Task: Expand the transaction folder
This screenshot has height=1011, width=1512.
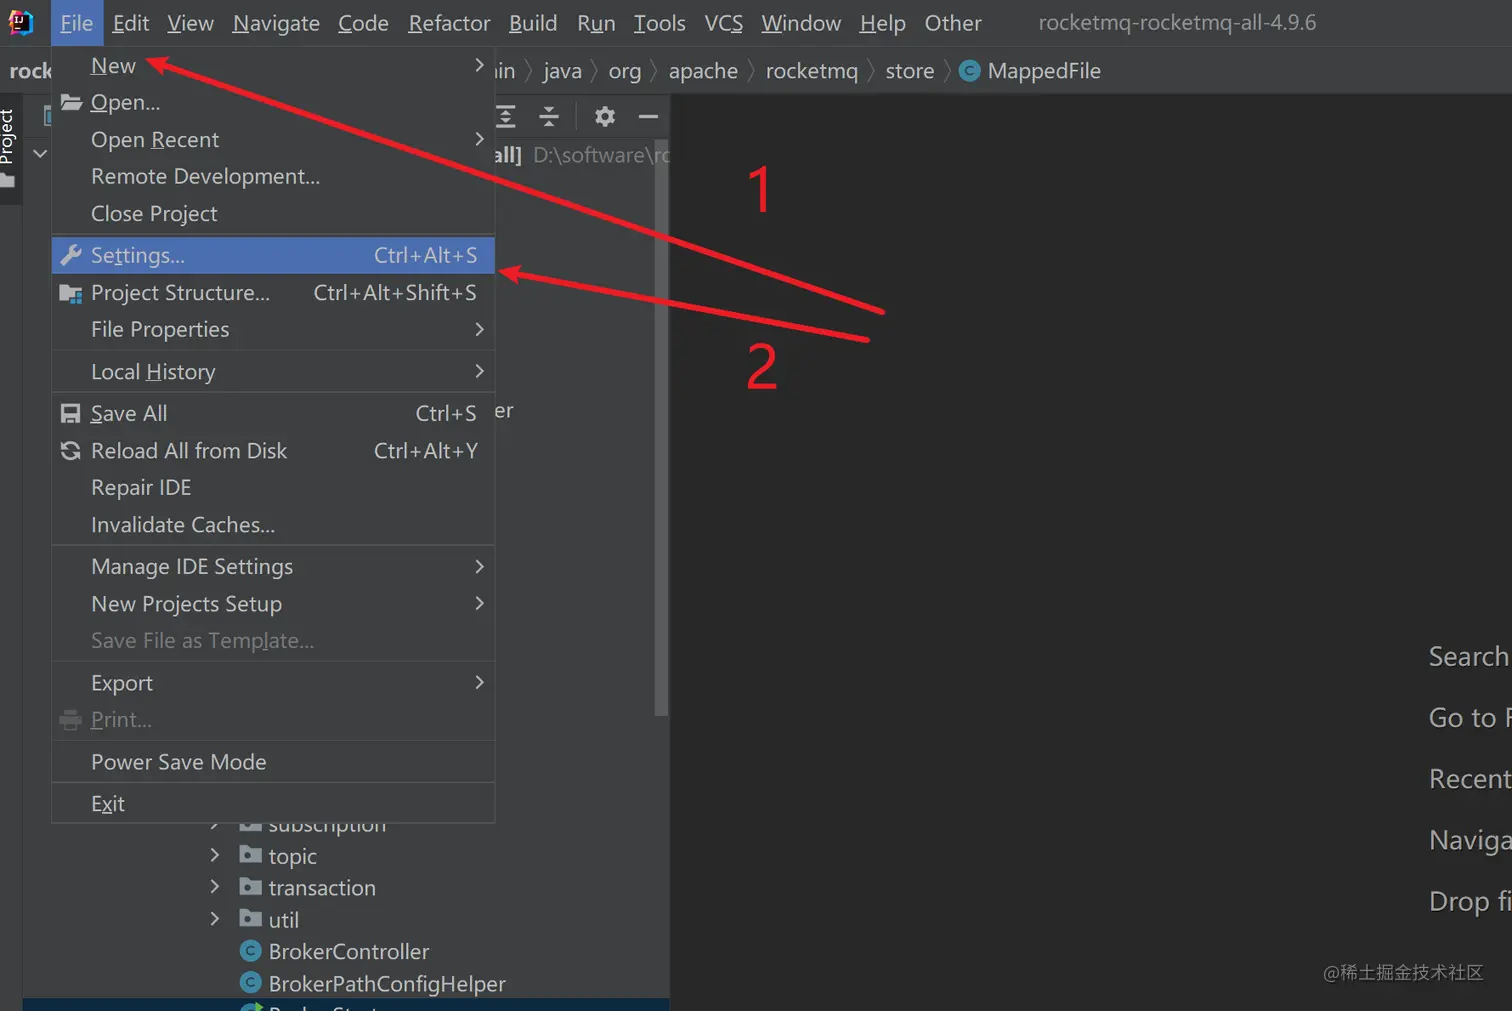Action: click(214, 887)
